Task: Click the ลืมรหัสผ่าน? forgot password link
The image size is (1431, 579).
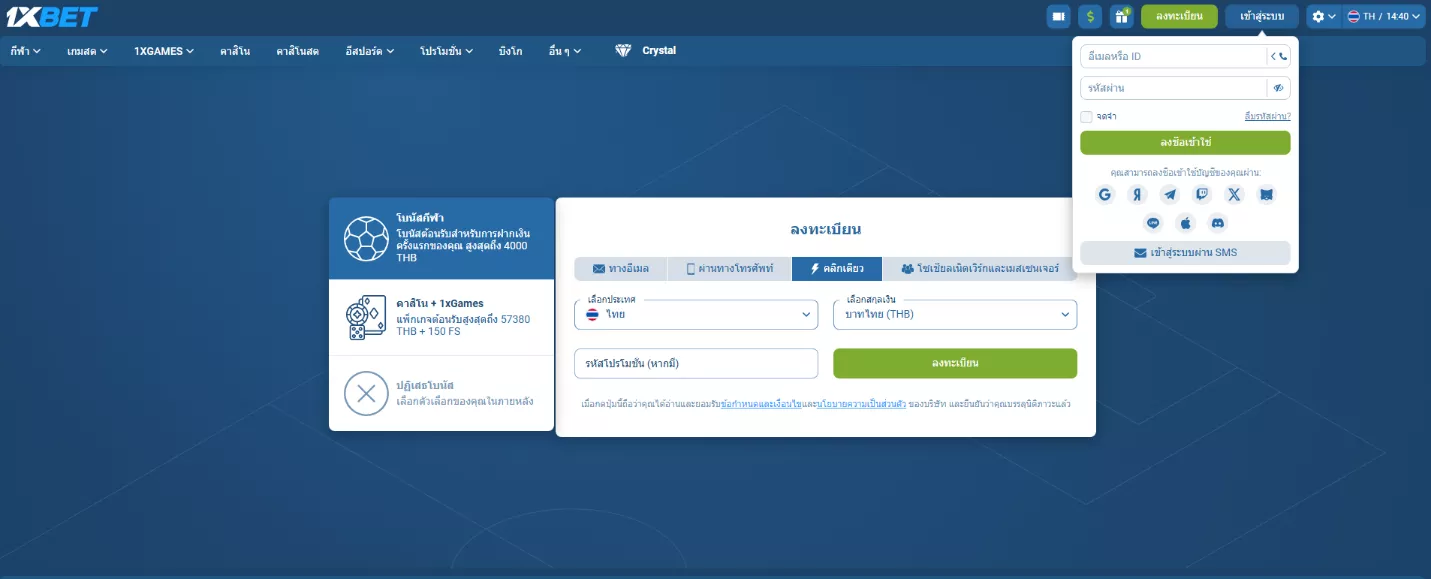Action: tap(1267, 117)
